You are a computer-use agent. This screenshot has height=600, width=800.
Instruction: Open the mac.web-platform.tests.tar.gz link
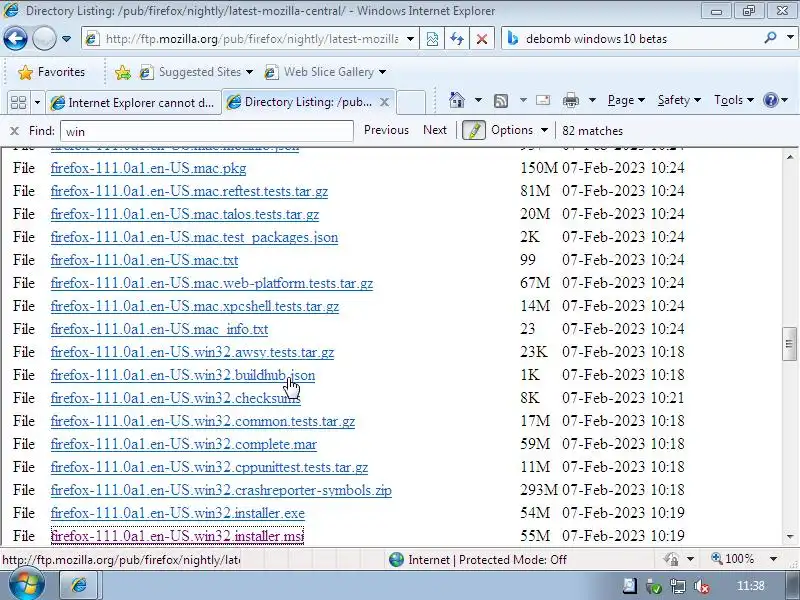click(x=212, y=283)
